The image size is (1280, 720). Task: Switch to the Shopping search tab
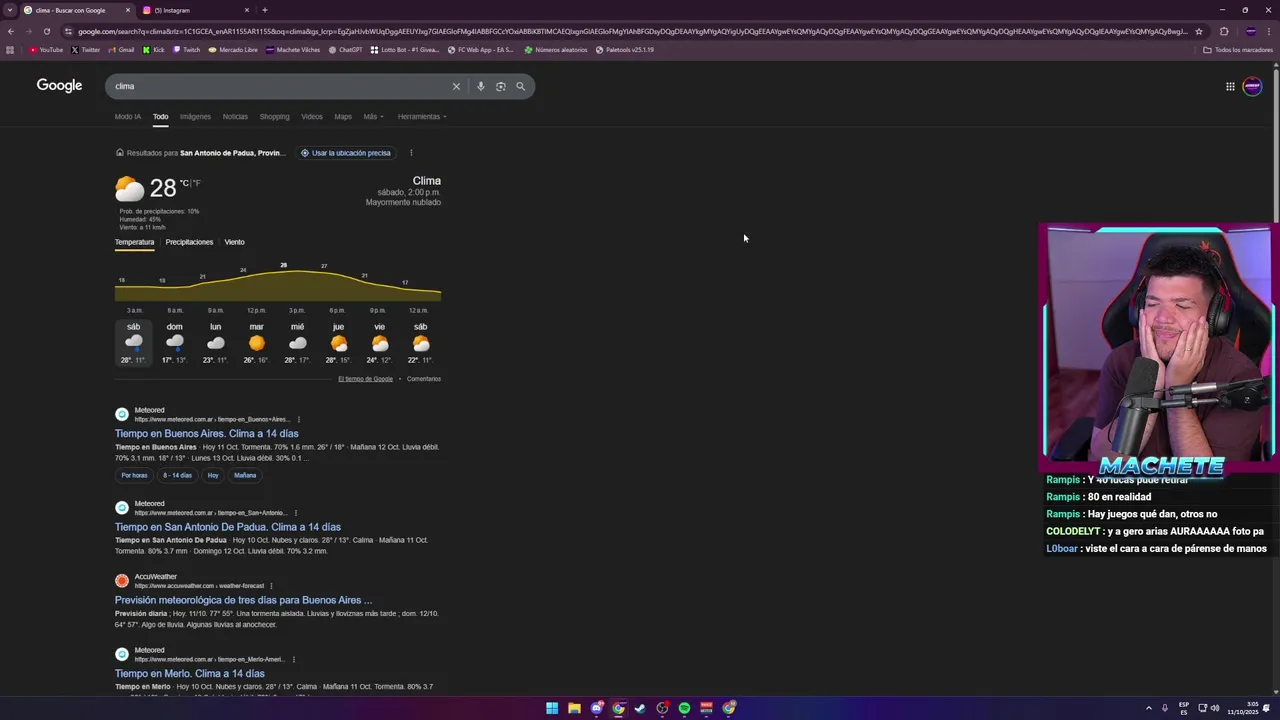(274, 116)
